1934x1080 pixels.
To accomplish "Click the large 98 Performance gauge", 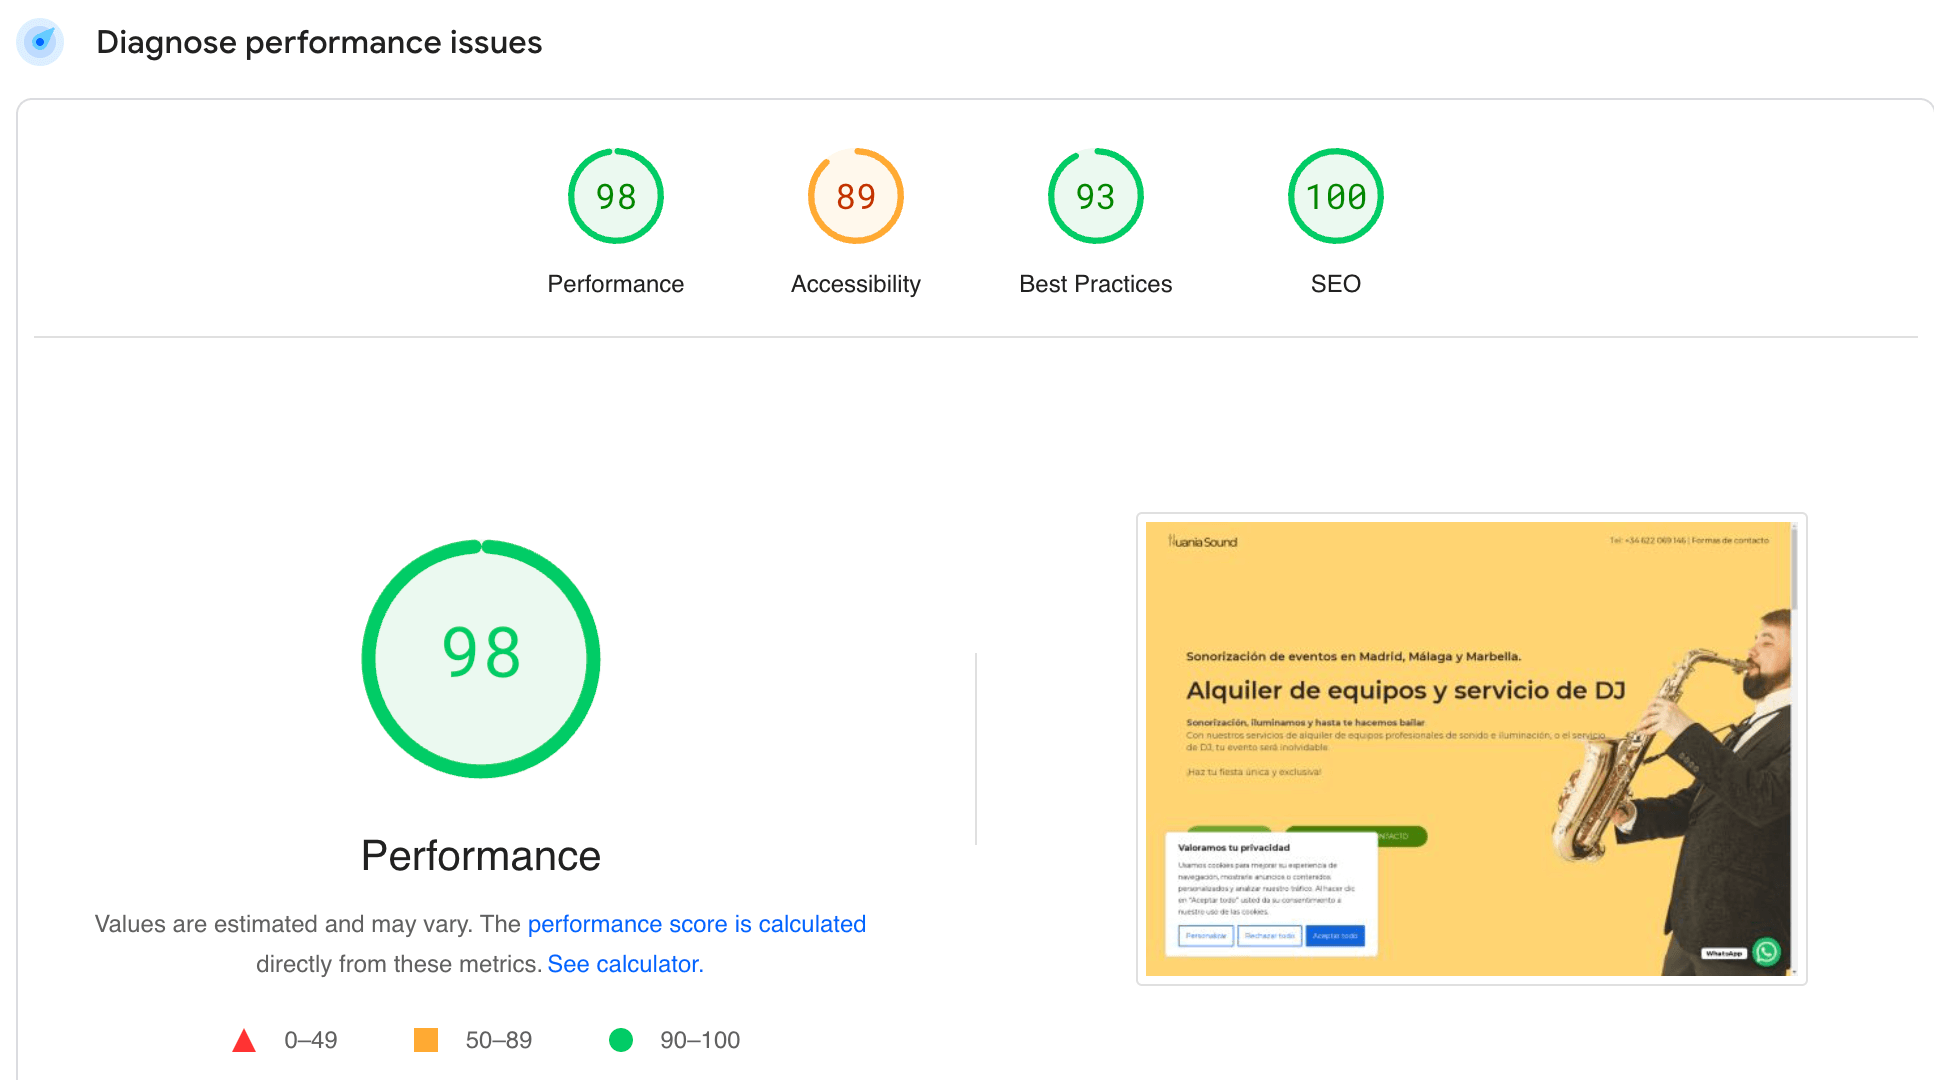I will tap(481, 658).
